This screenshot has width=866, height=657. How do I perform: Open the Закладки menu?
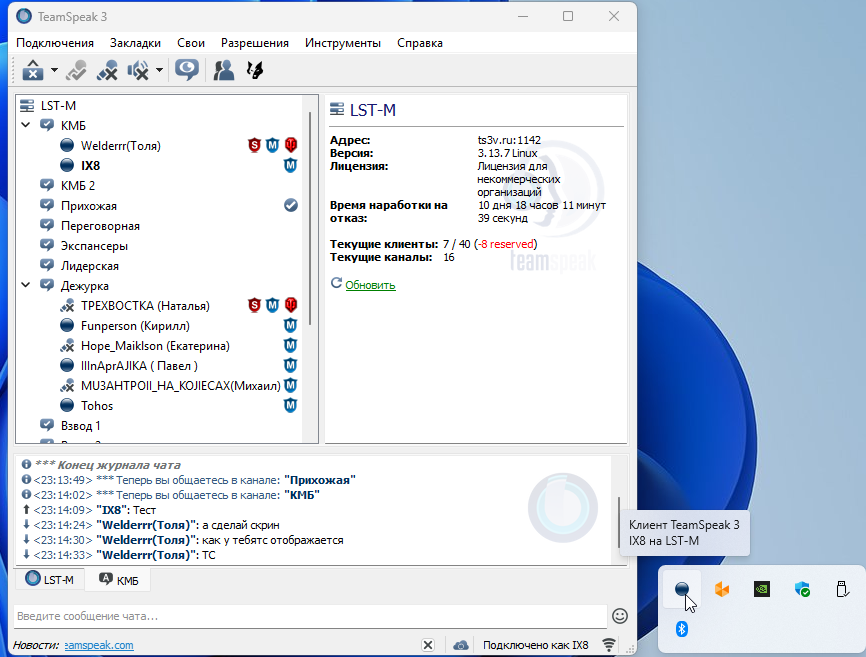click(x=135, y=43)
